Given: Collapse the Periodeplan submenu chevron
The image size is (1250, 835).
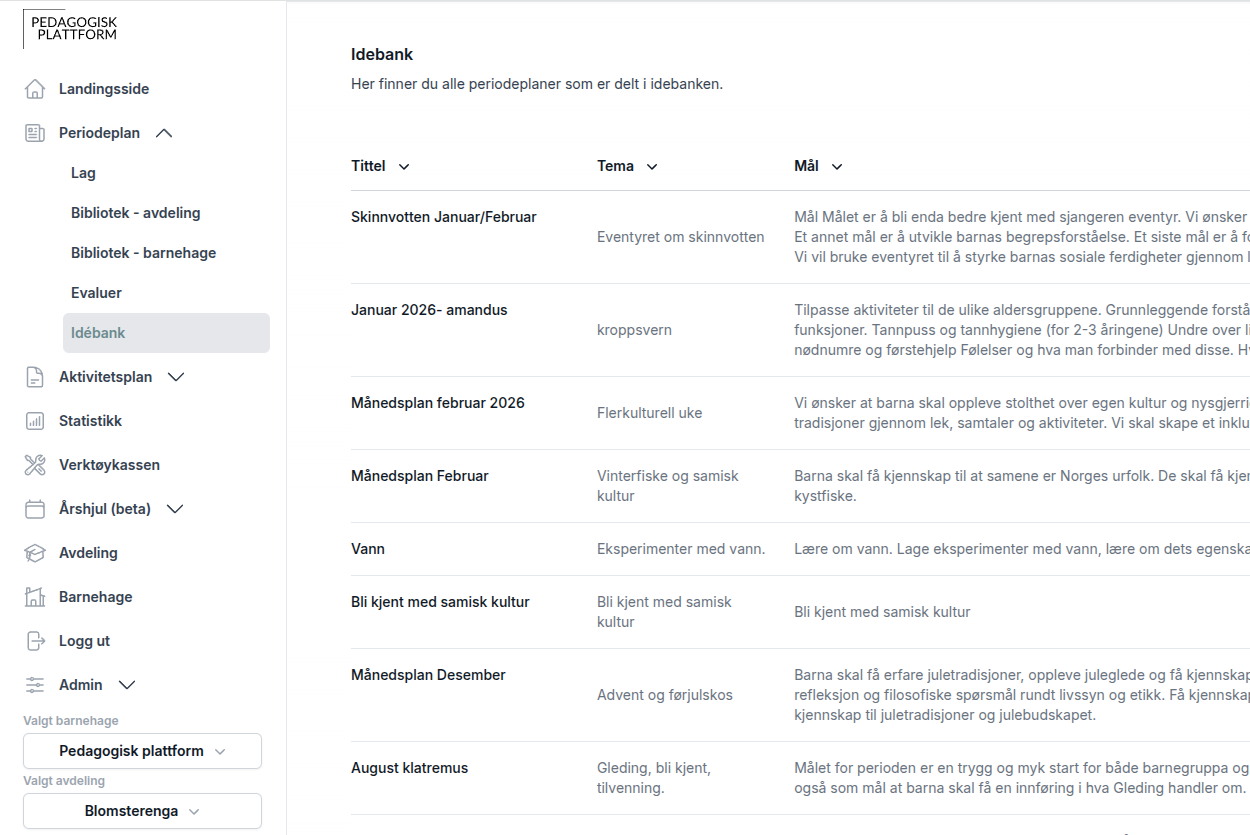Looking at the screenshot, I should point(165,133).
